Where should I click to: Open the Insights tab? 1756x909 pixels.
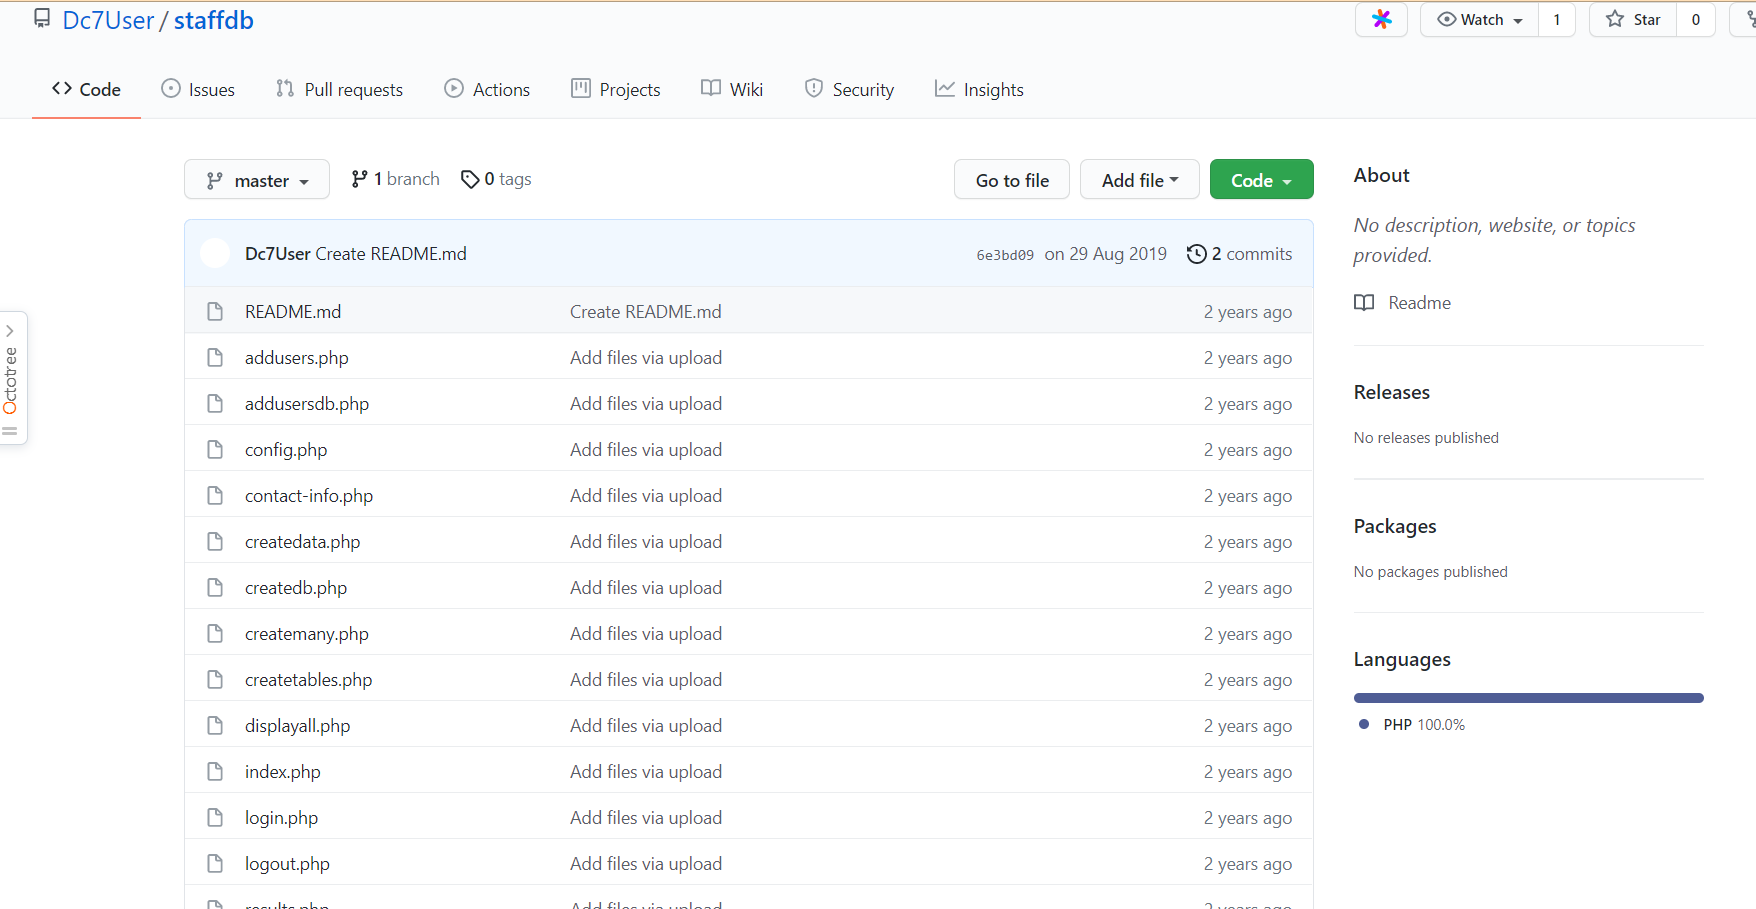click(x=979, y=89)
